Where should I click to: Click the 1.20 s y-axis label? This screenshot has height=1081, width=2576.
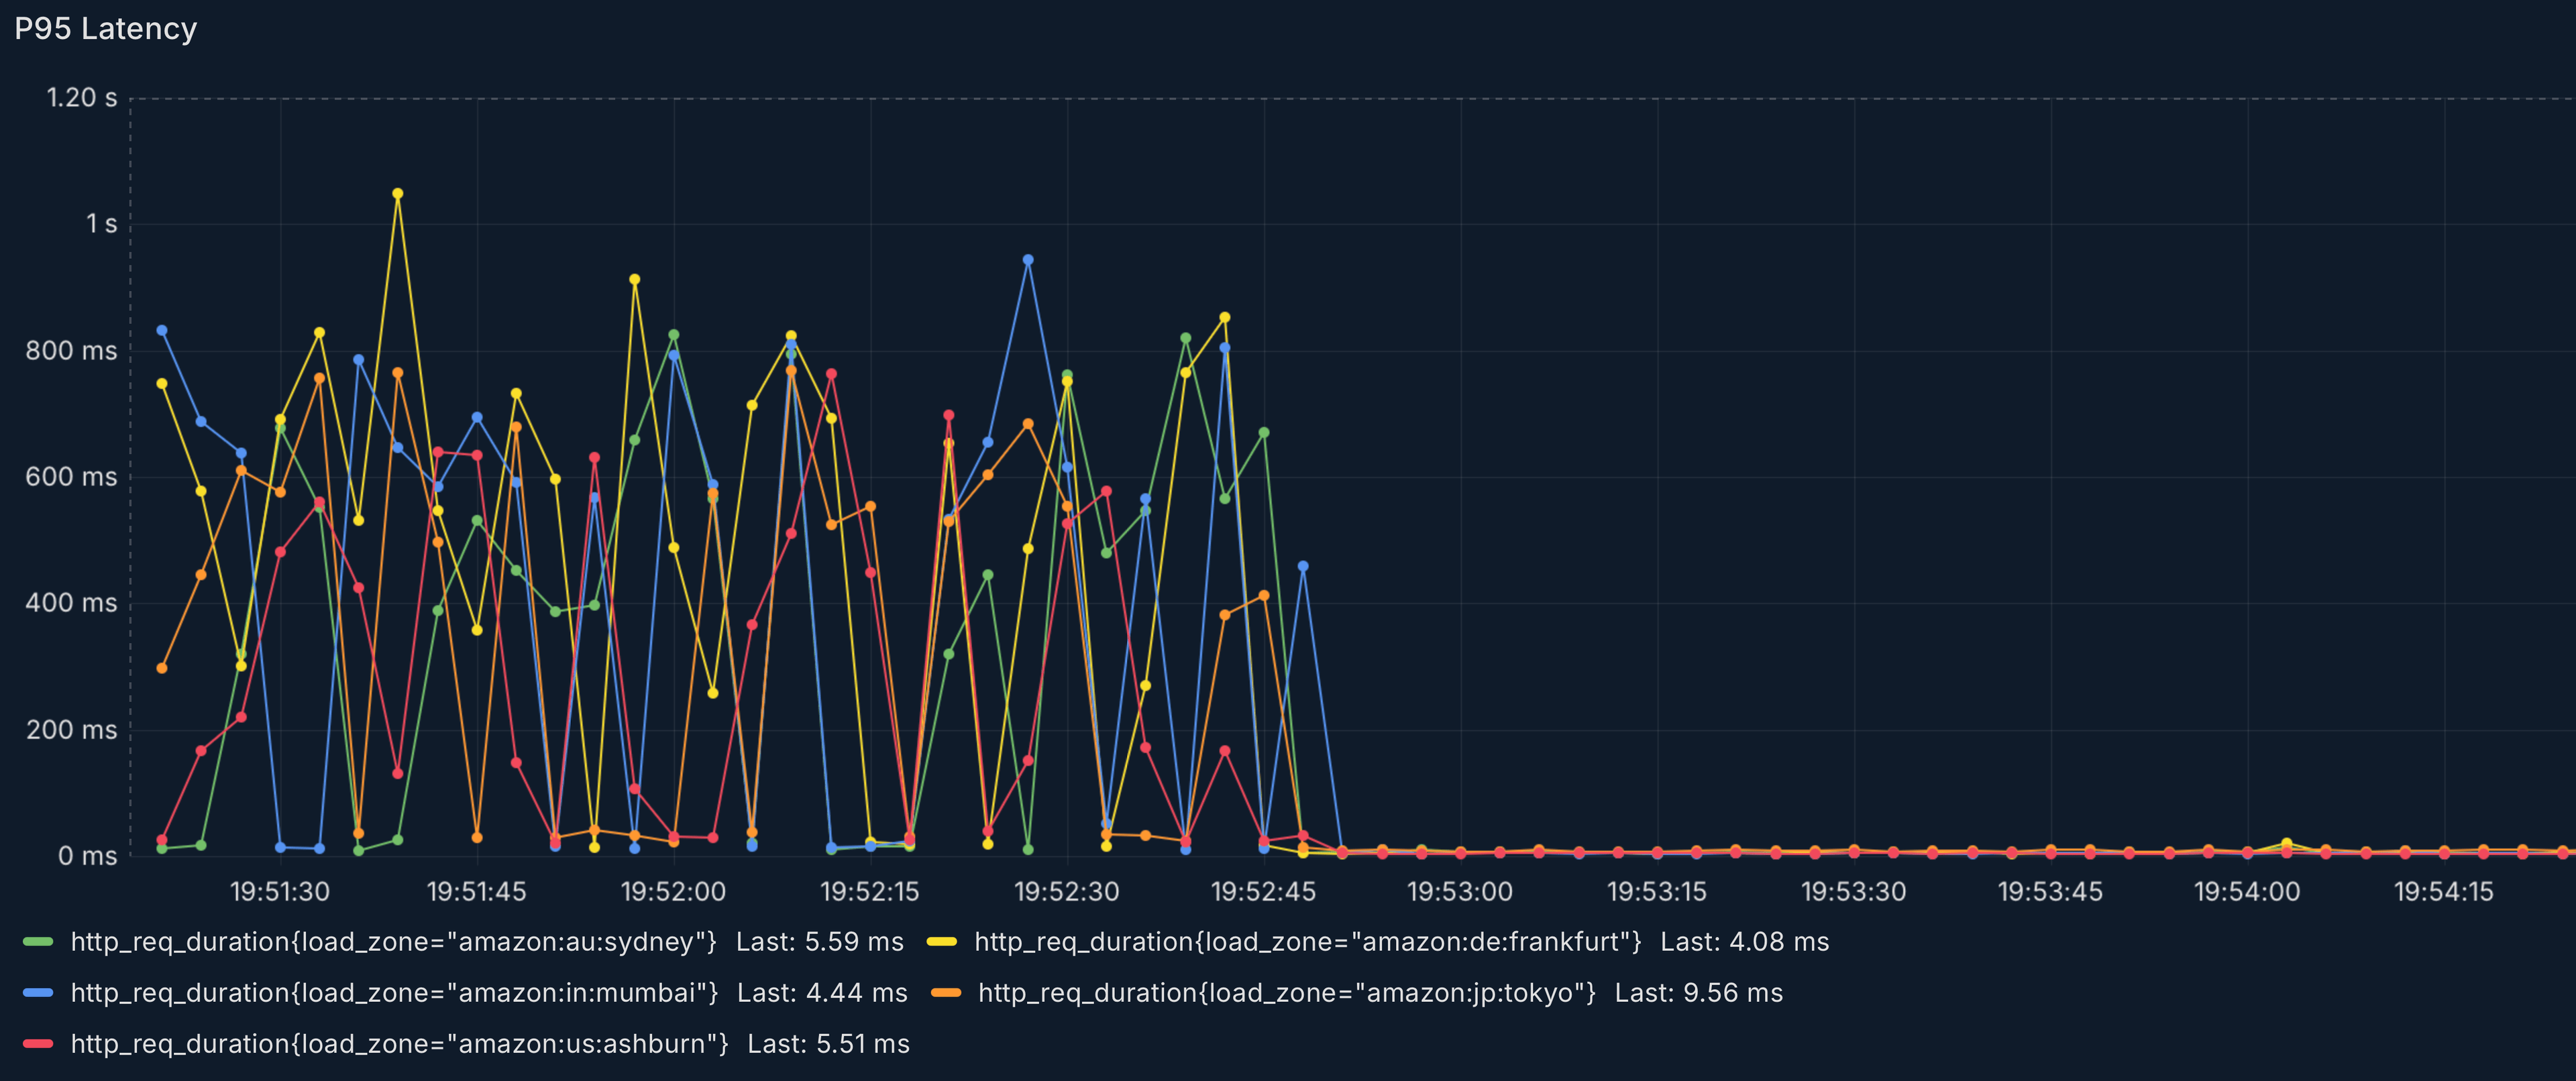(82, 97)
